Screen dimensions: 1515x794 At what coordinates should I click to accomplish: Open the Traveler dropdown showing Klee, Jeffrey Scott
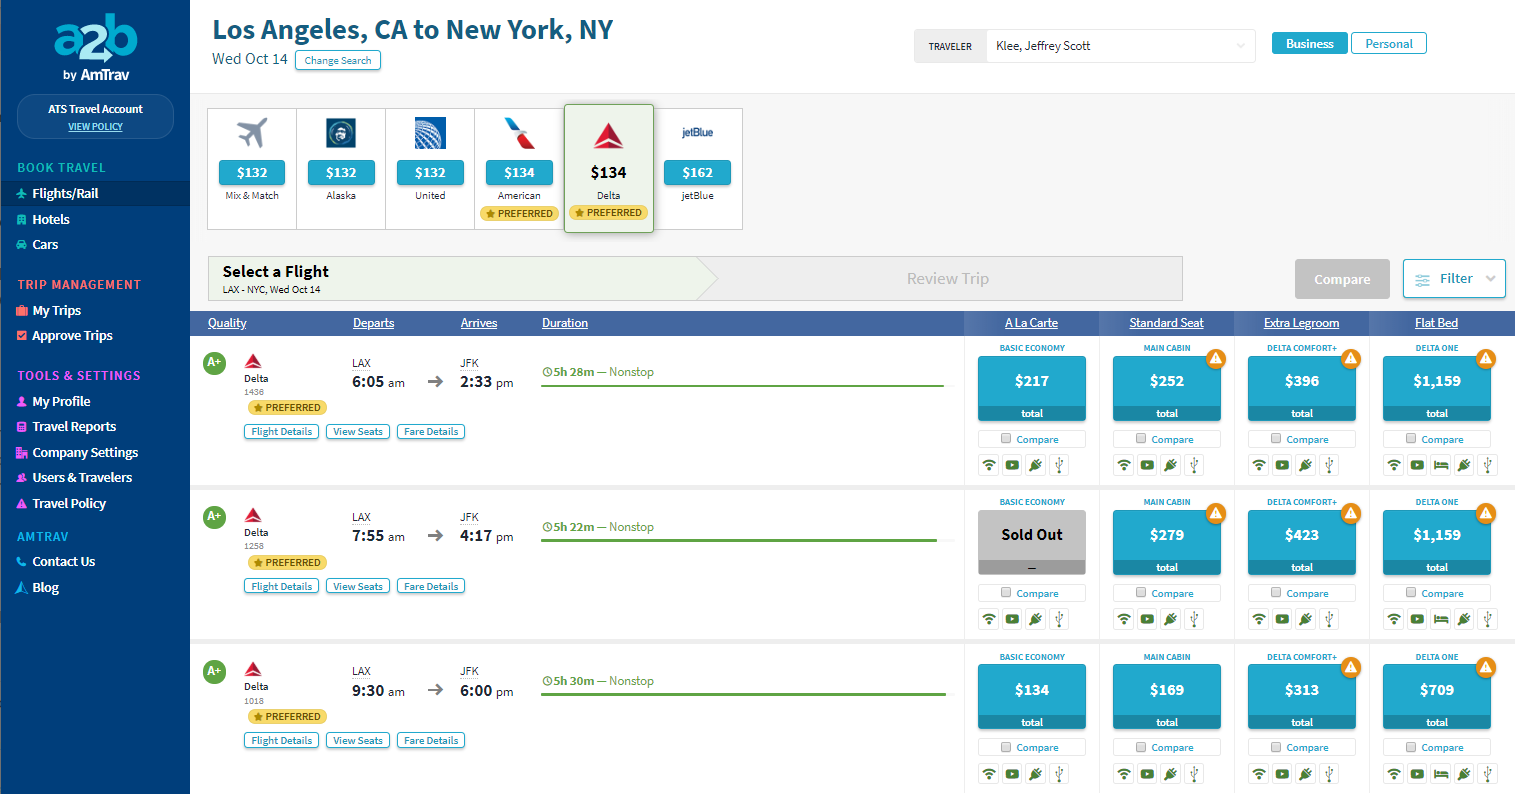click(1120, 46)
